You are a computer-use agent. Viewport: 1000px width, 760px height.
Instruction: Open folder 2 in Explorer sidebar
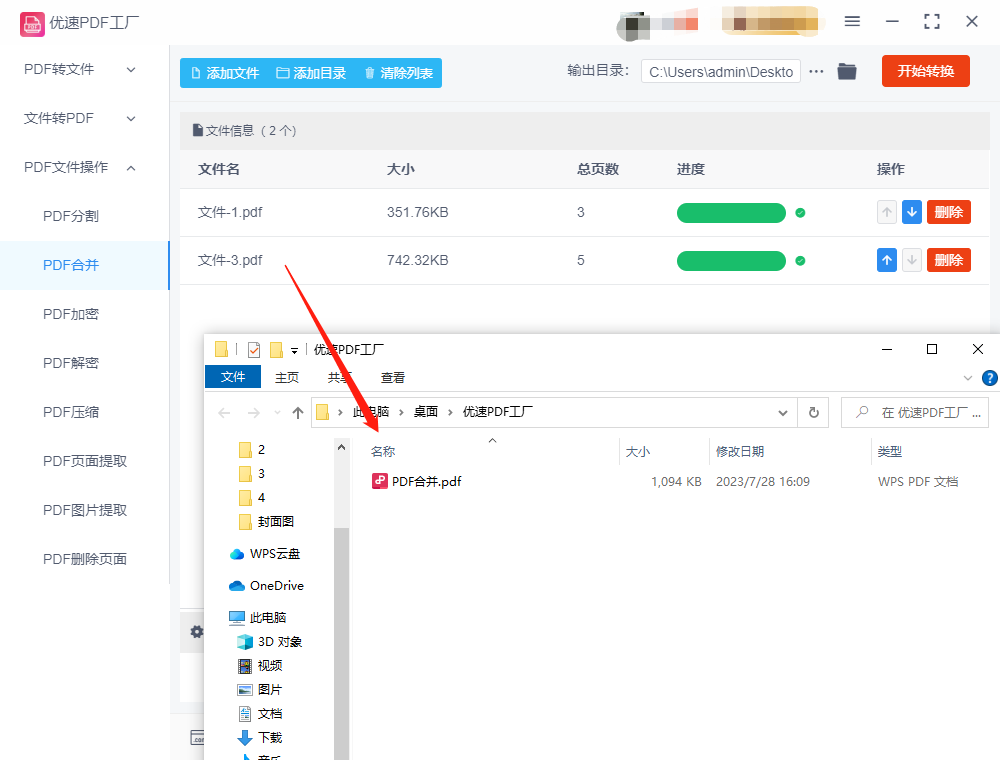(x=252, y=450)
